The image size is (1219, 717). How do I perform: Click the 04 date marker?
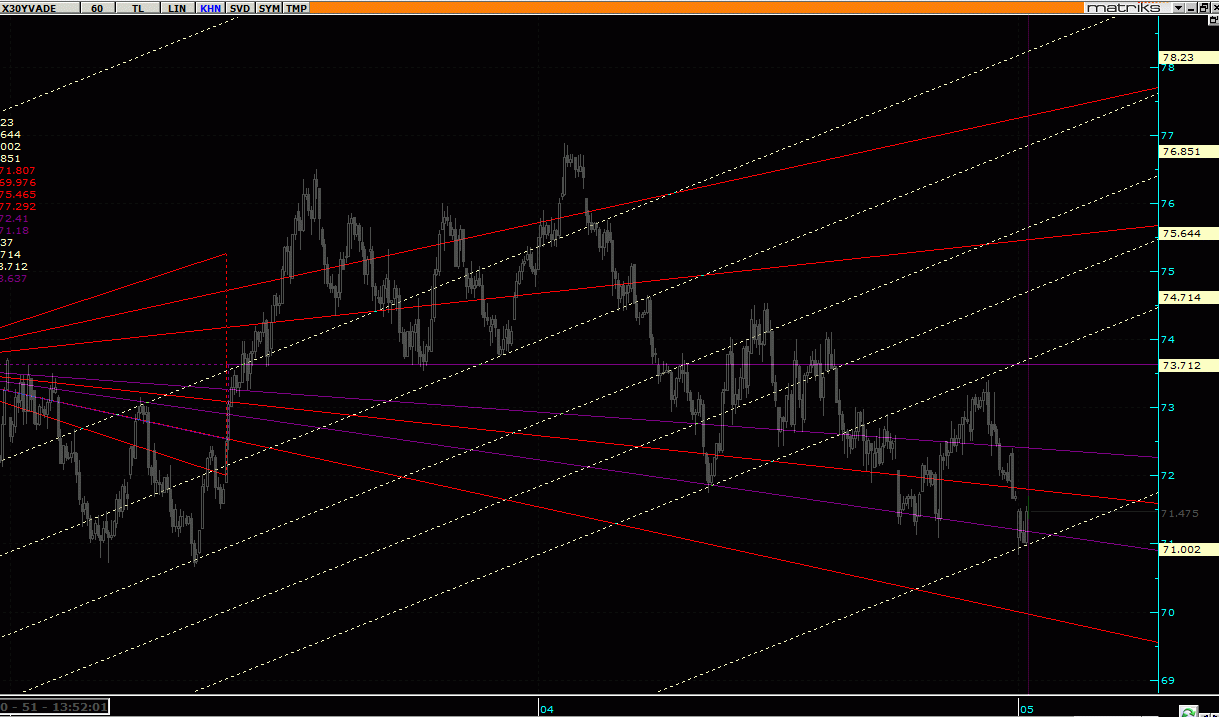[x=547, y=709]
